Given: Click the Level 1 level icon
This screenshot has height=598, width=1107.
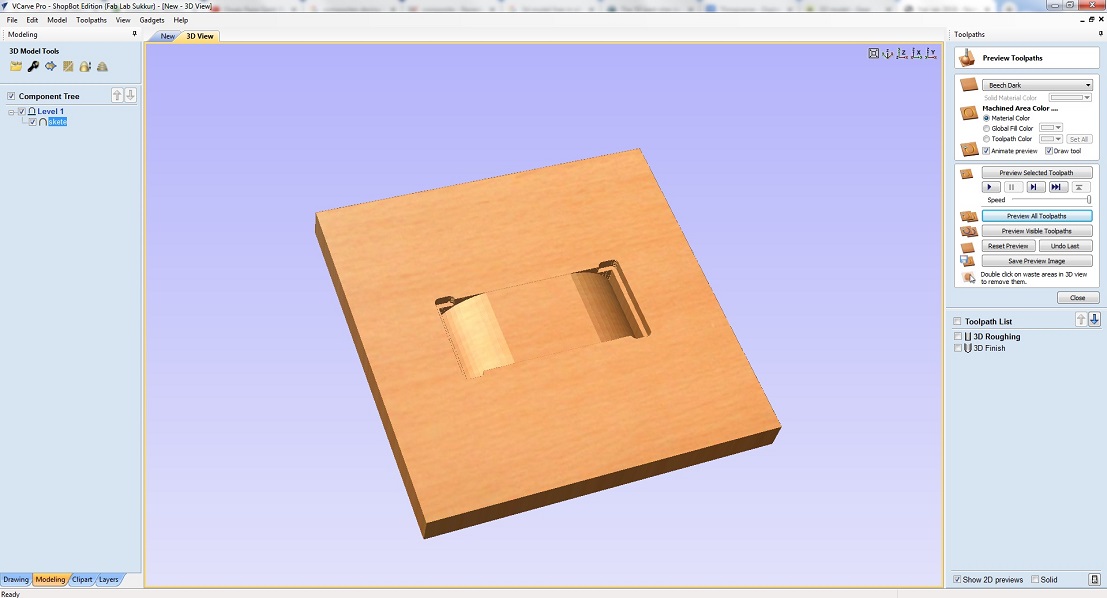Looking at the screenshot, I should coord(32,112).
